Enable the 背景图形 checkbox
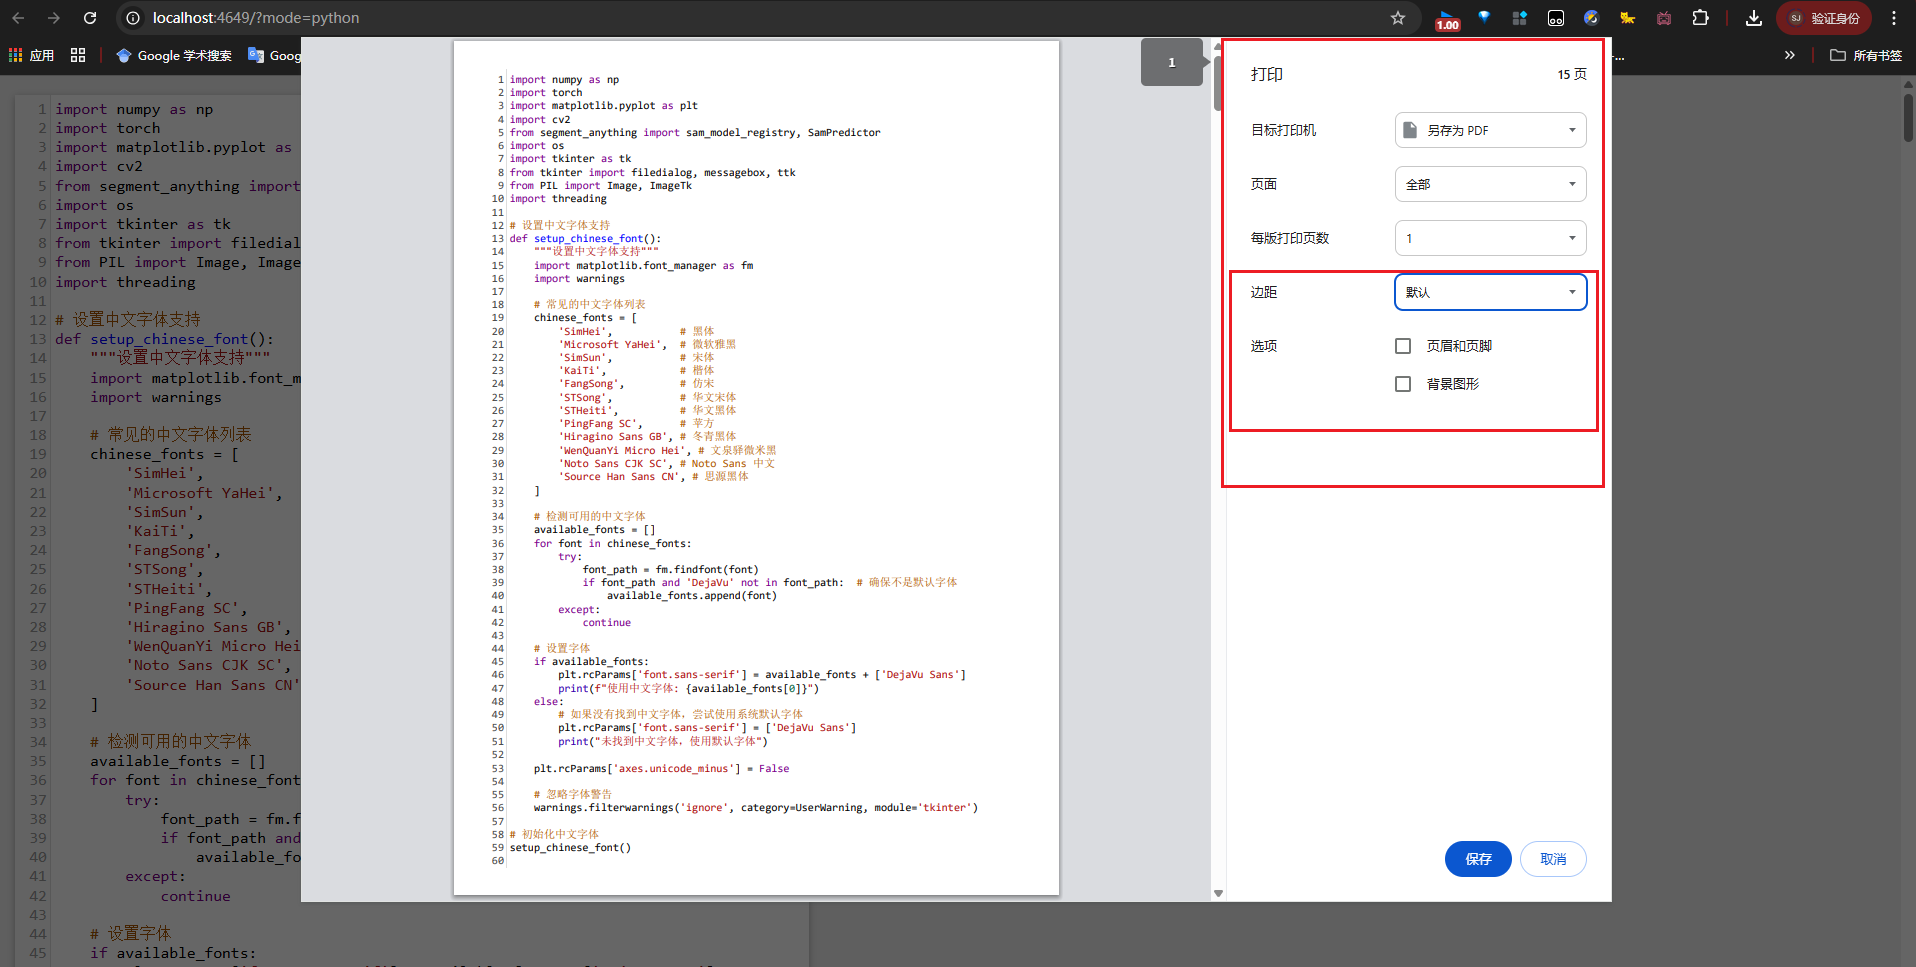The height and width of the screenshot is (967, 1916). click(x=1403, y=384)
